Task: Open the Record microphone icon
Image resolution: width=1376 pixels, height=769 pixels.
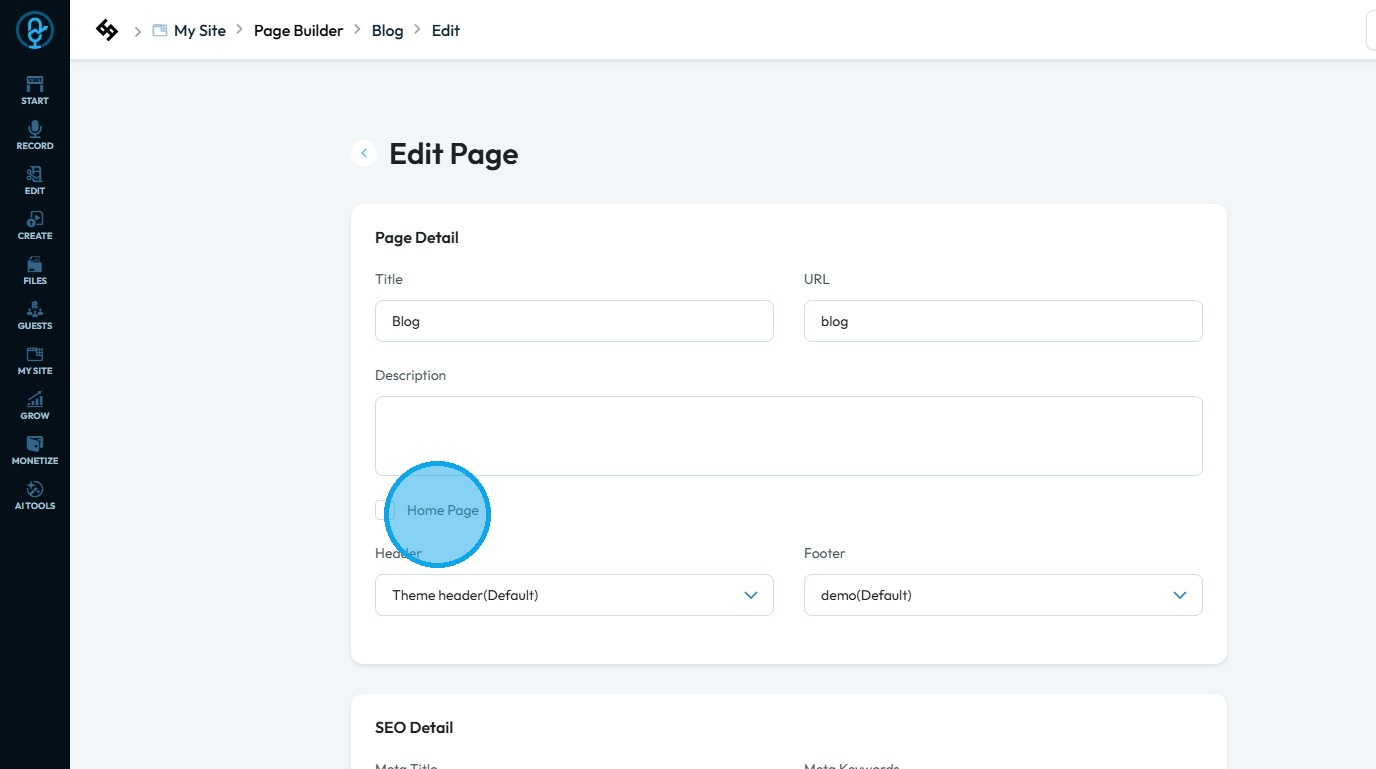Action: pyautogui.click(x=35, y=135)
